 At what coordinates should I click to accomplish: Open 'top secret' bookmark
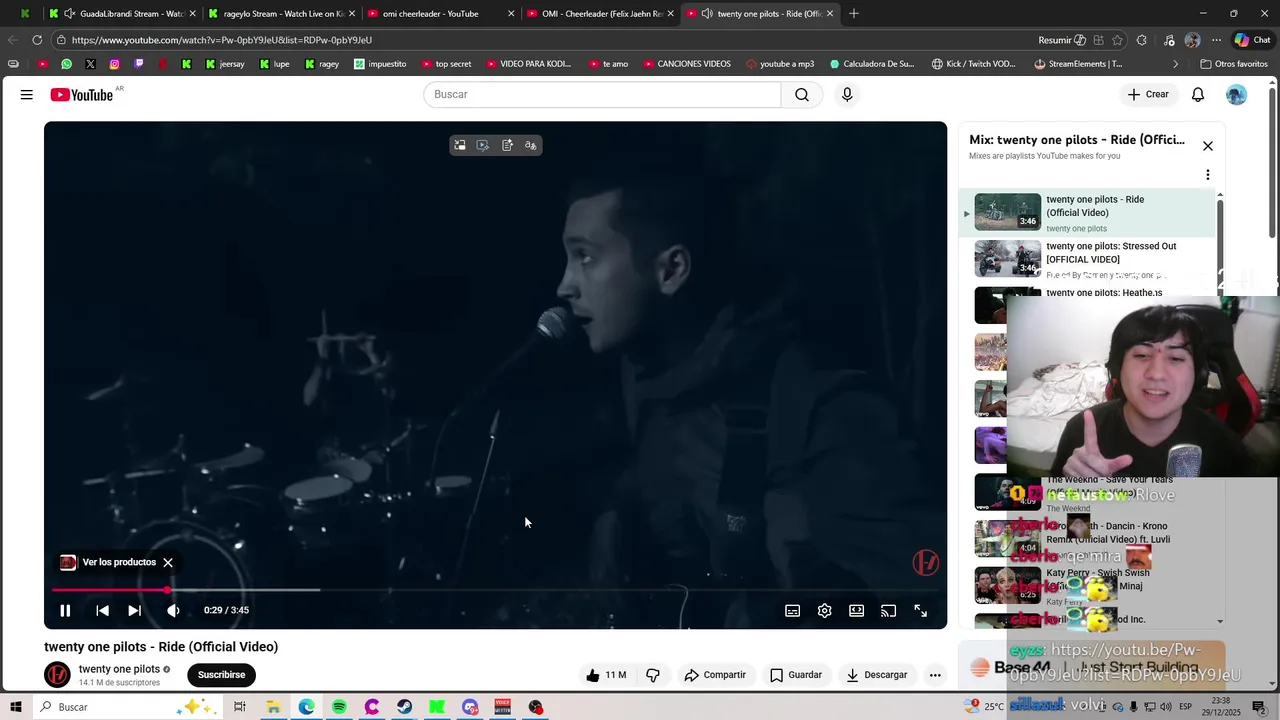pos(446,64)
